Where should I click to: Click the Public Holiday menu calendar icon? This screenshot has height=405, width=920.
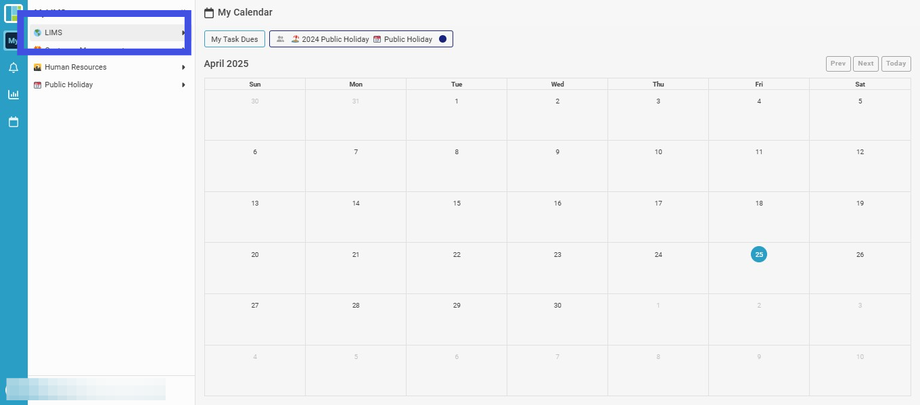click(38, 85)
